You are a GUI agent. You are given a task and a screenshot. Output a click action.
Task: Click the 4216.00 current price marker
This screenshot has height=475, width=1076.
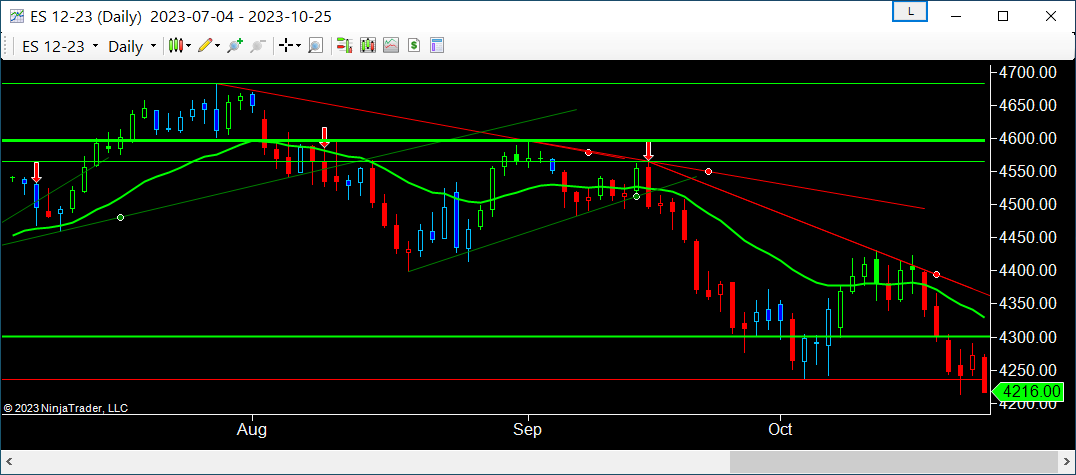click(x=1027, y=392)
